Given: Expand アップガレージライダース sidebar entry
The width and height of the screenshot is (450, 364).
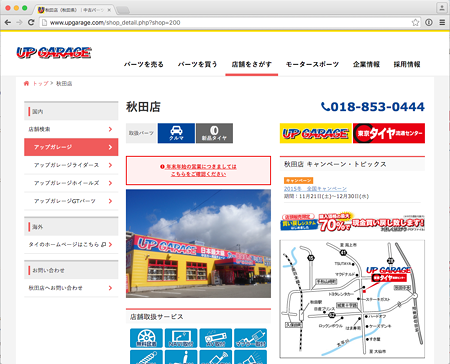Looking at the screenshot, I should (71, 165).
